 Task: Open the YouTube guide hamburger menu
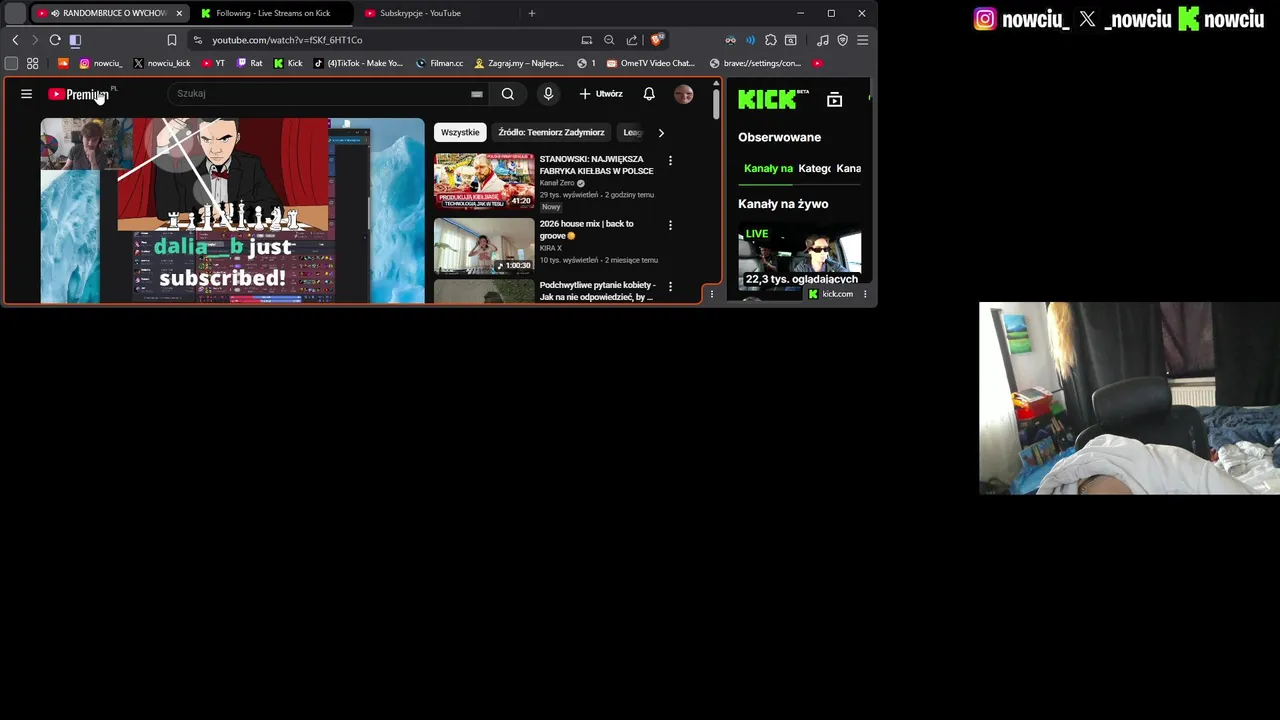[27, 94]
